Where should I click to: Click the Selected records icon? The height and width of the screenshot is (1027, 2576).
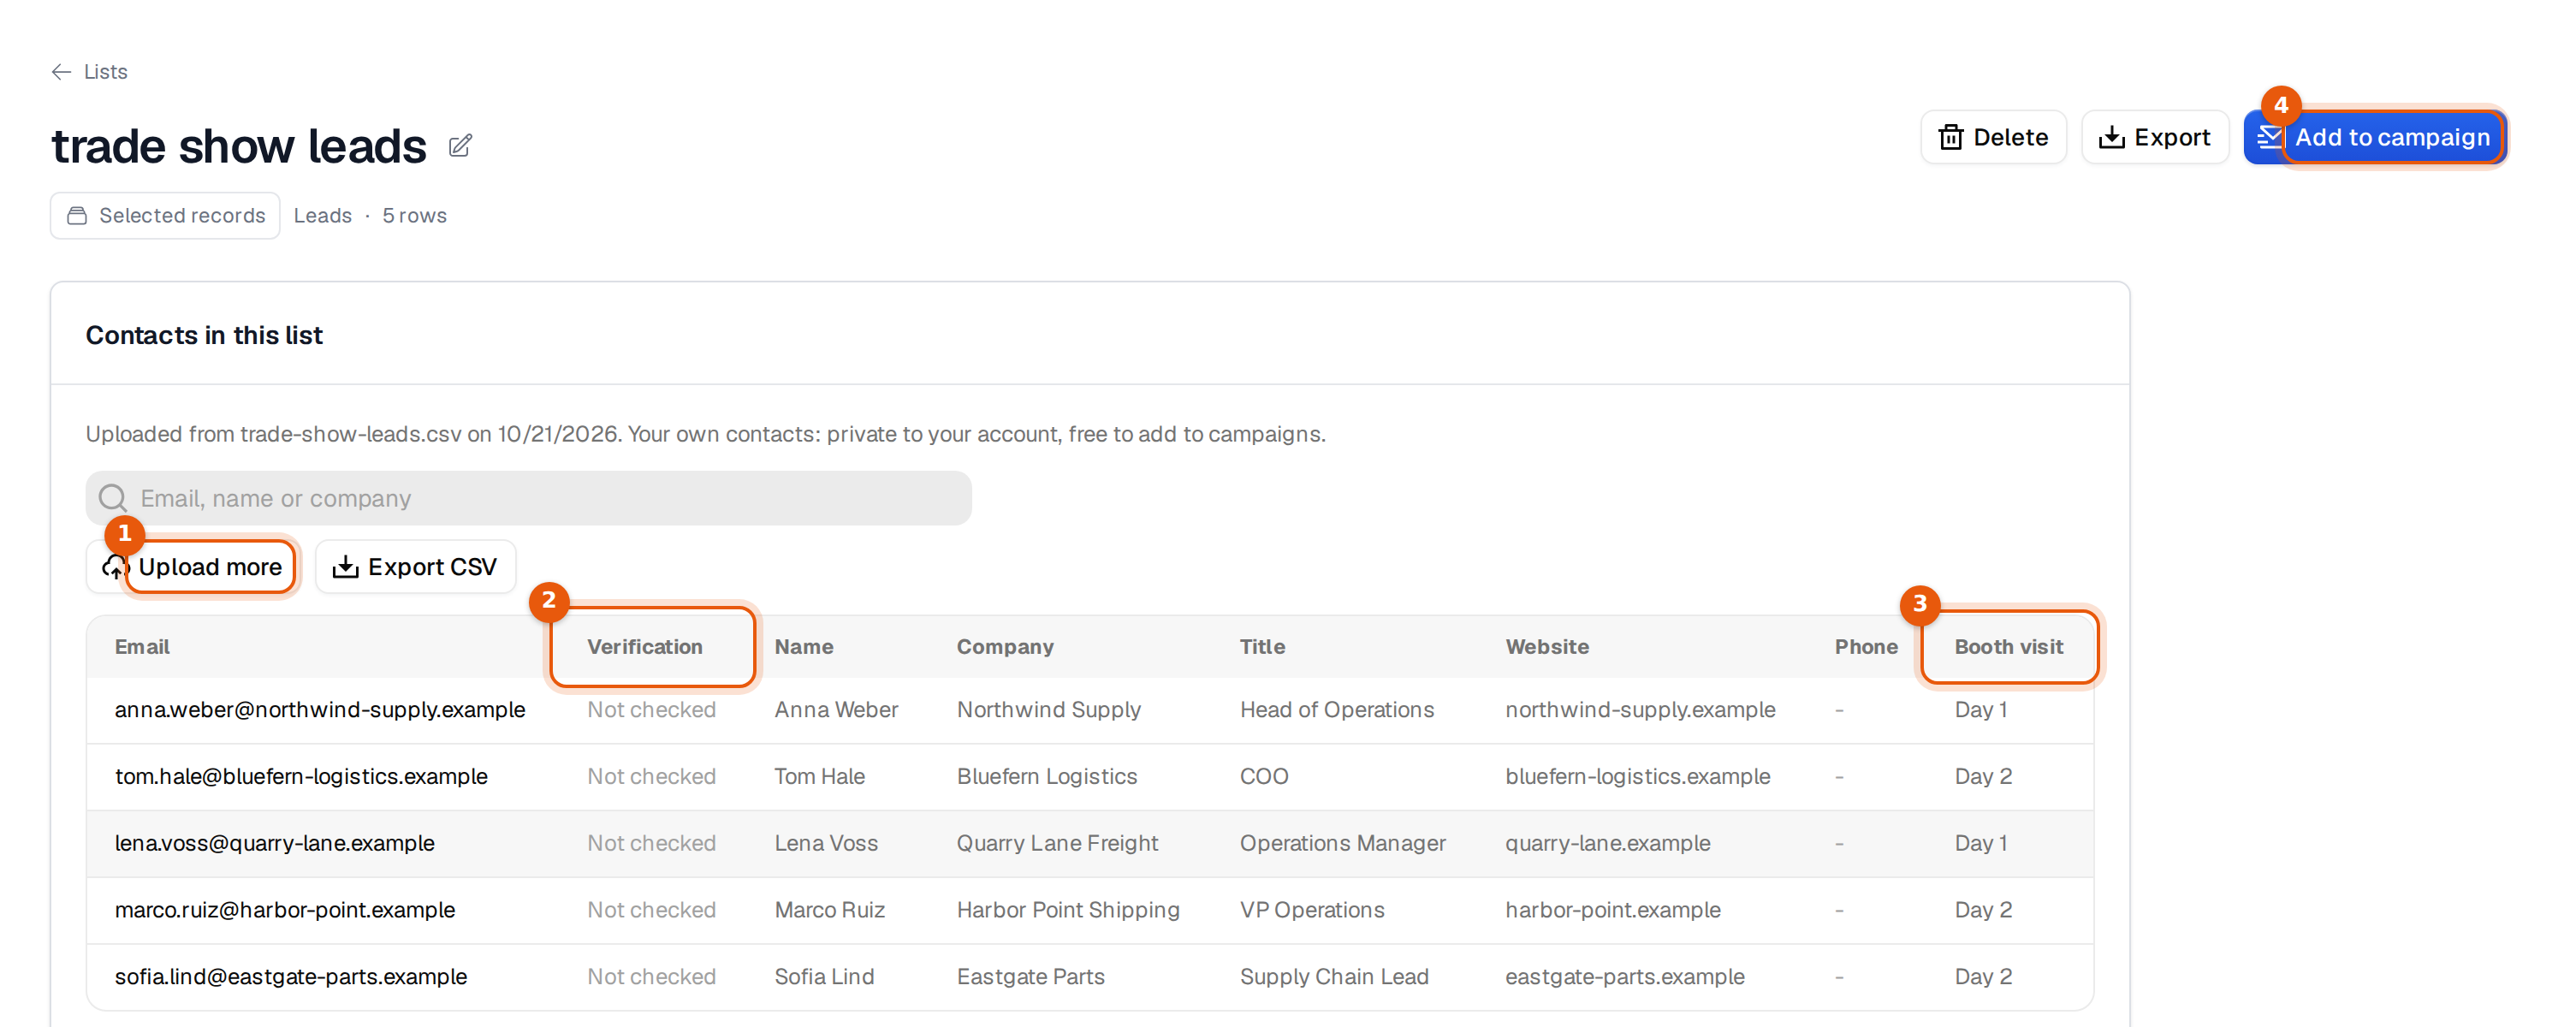tap(77, 216)
